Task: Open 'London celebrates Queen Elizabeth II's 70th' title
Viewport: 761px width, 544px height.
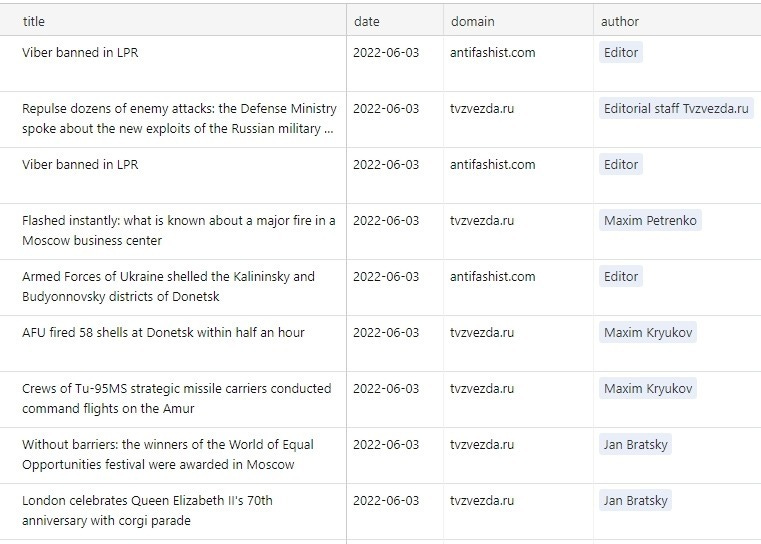Action: click(147, 511)
